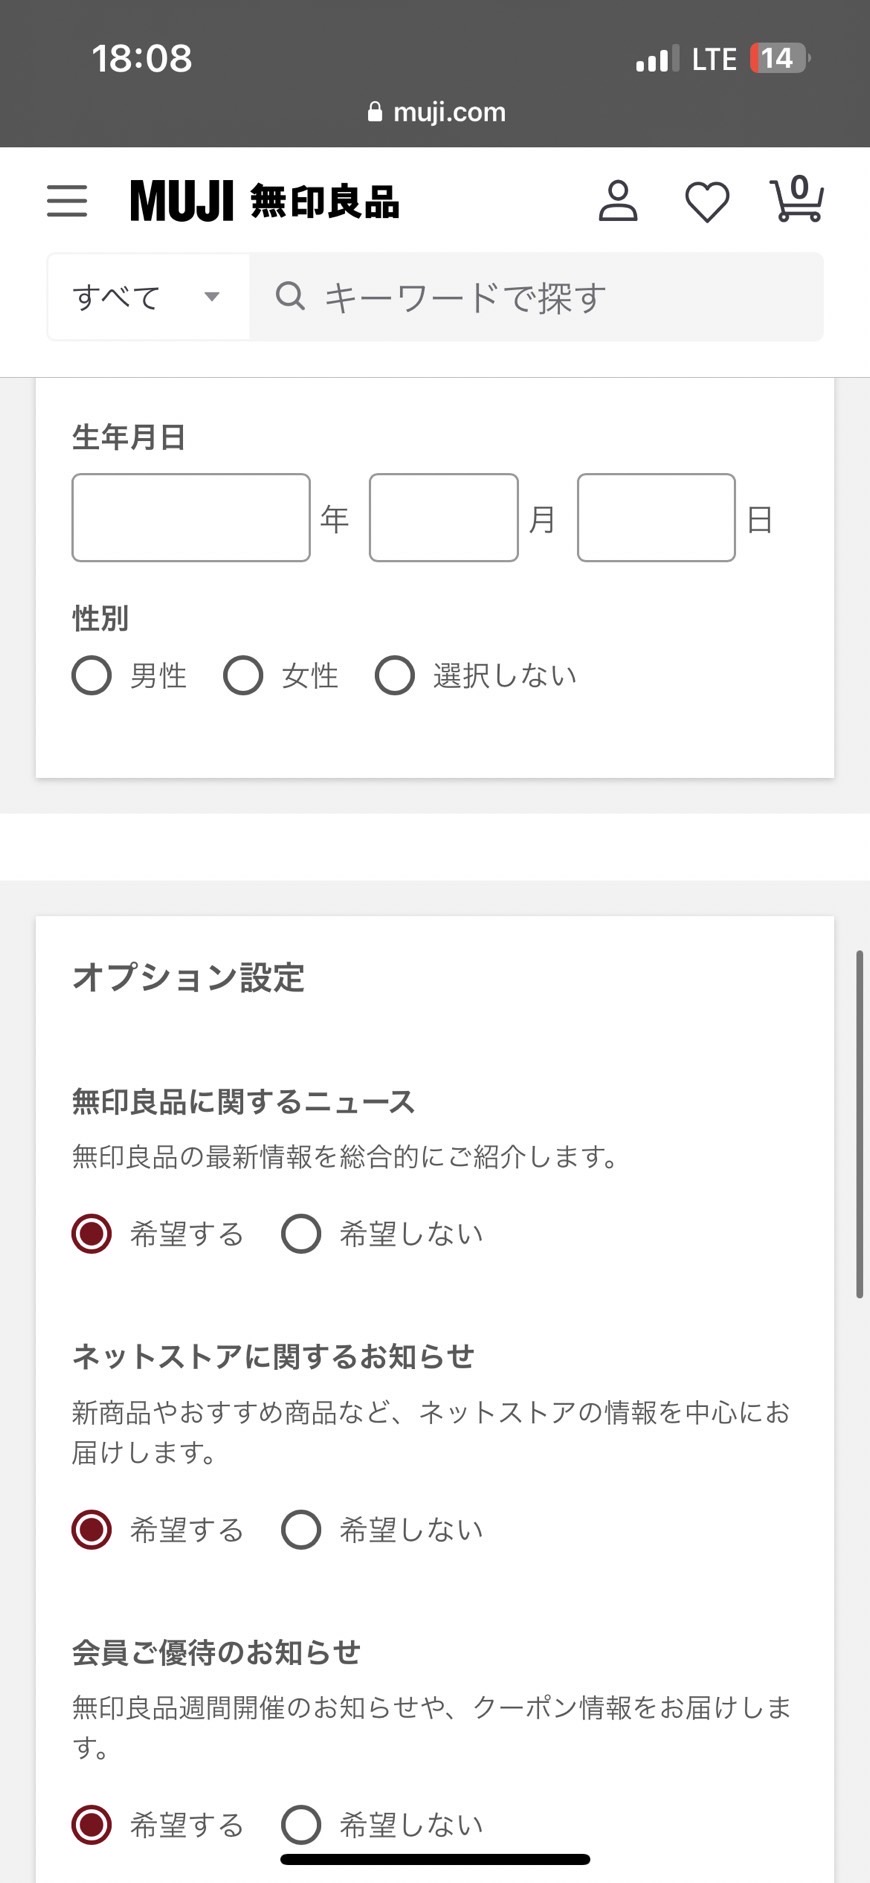The height and width of the screenshot is (1883, 870).
Task: Select 女性 gender option
Action: [243, 675]
